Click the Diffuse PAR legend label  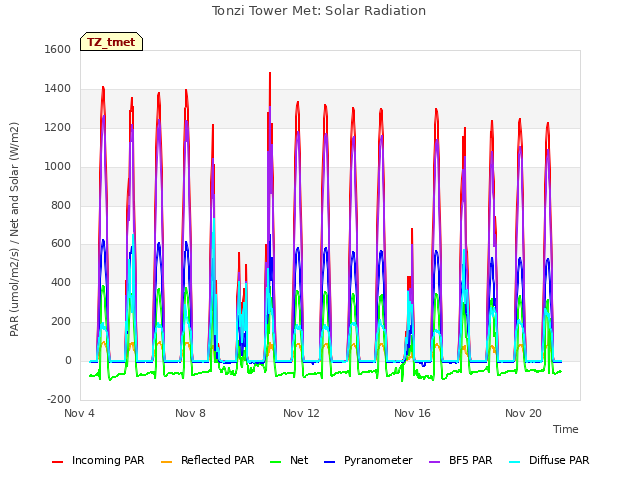pos(559,460)
